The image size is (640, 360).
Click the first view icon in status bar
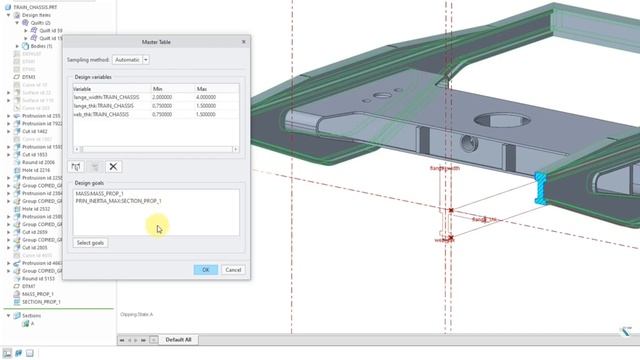(7, 353)
